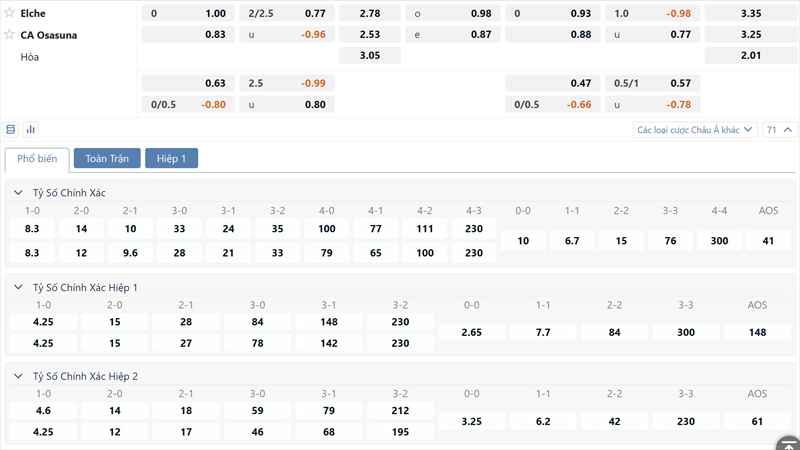
Task: Switch to the Phổ biến tab
Action: 37,159
